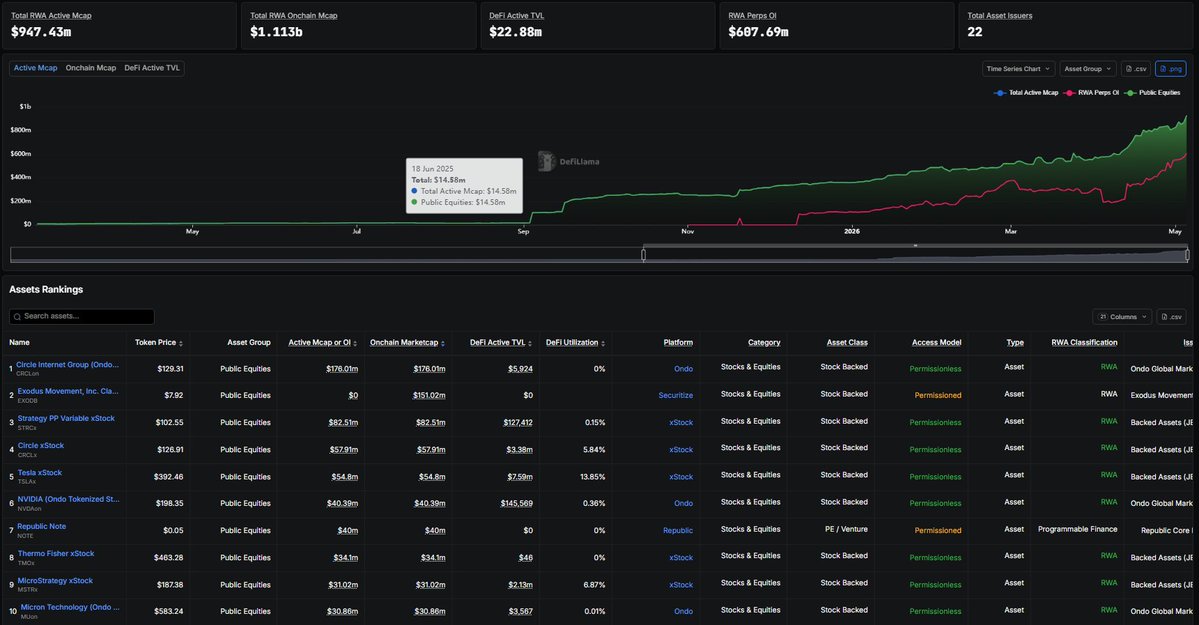Toggle Total Active Mcap series in legend

(x=1026, y=93)
